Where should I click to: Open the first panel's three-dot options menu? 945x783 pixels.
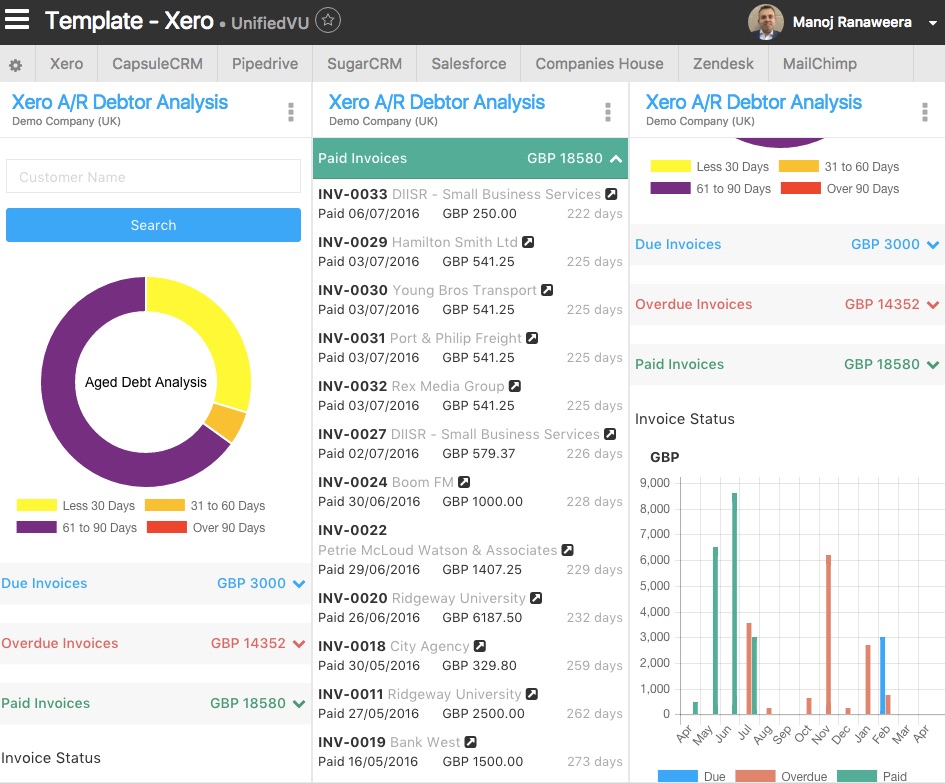click(291, 112)
